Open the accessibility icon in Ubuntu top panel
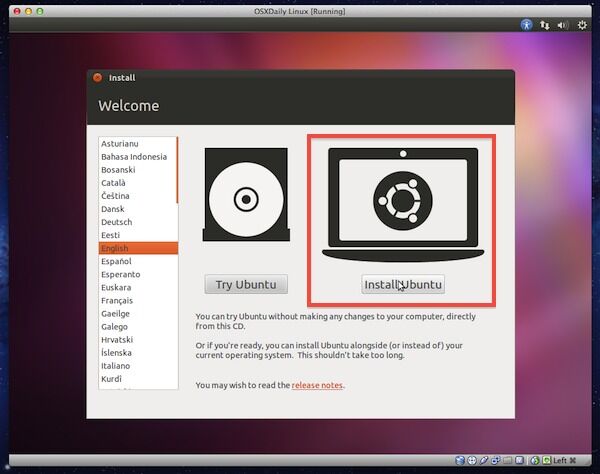The height and width of the screenshot is (474, 600). (x=527, y=25)
